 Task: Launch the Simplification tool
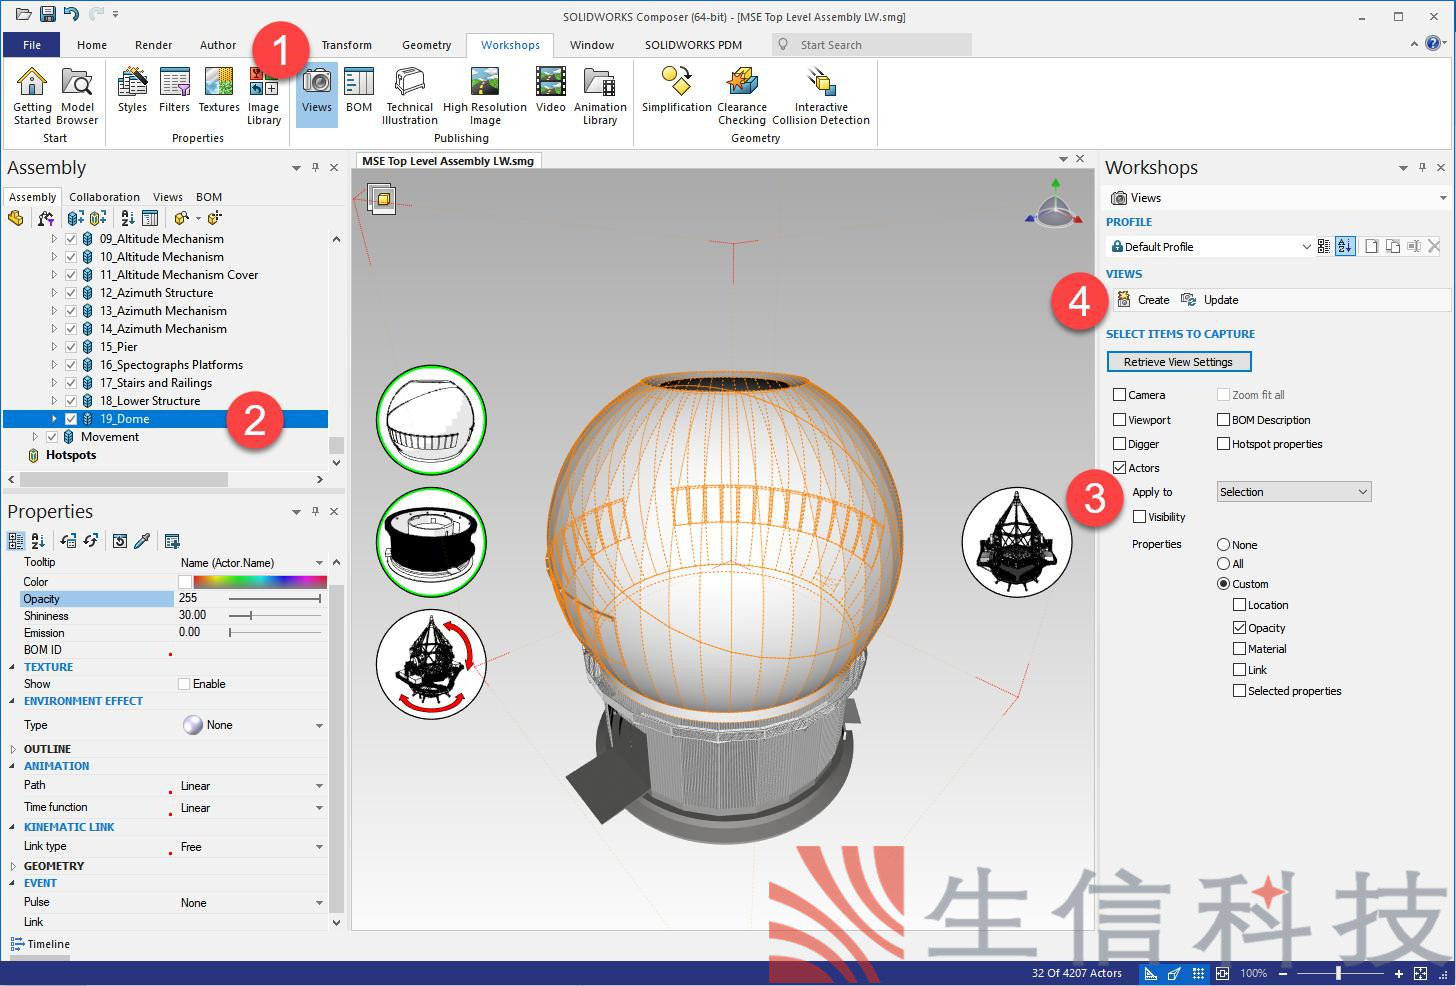677,90
